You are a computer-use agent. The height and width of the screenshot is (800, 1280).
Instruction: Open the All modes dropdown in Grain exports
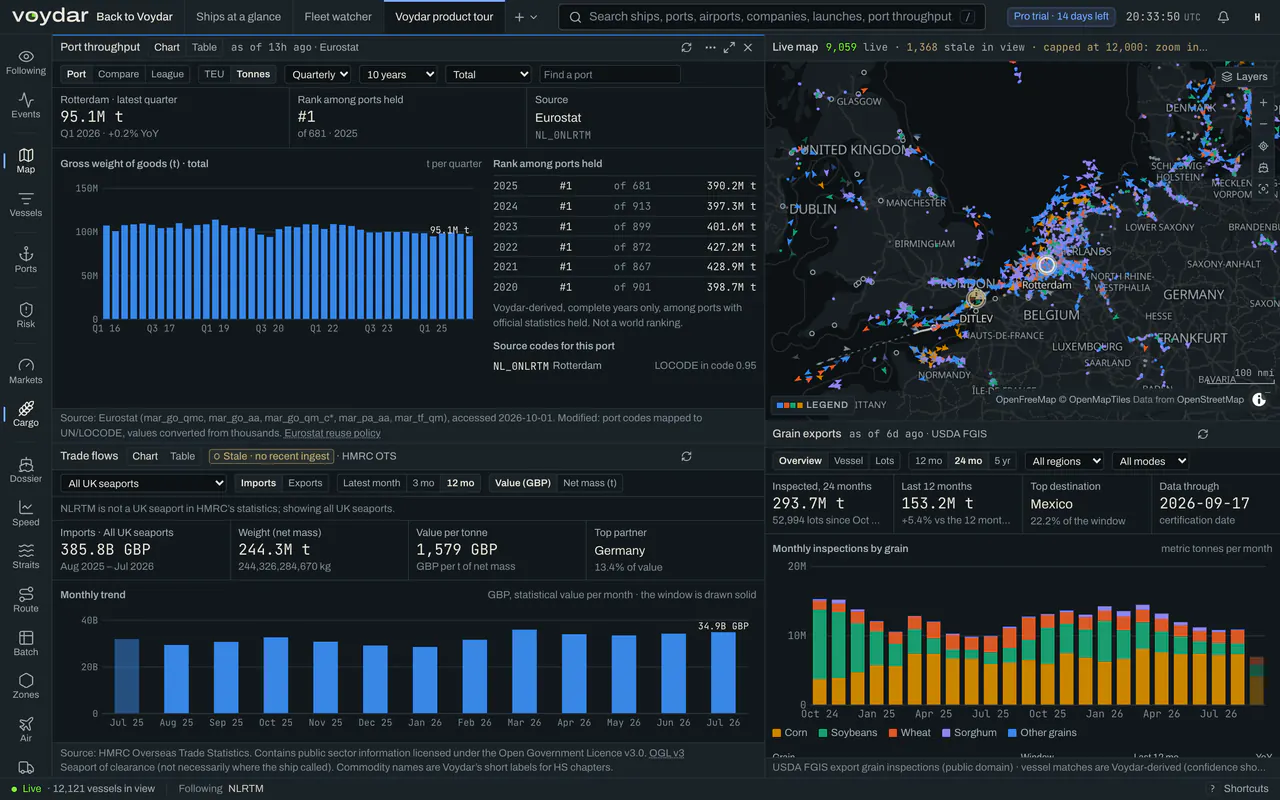(1150, 461)
